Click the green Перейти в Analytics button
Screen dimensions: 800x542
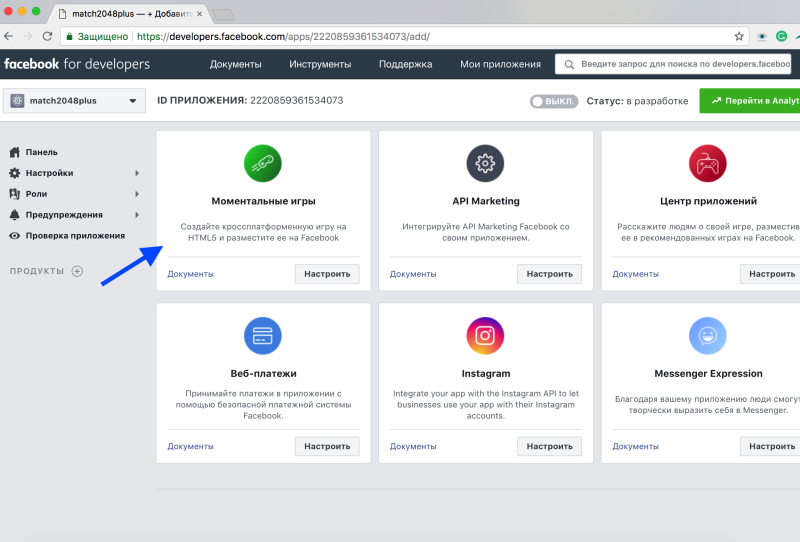tap(750, 101)
